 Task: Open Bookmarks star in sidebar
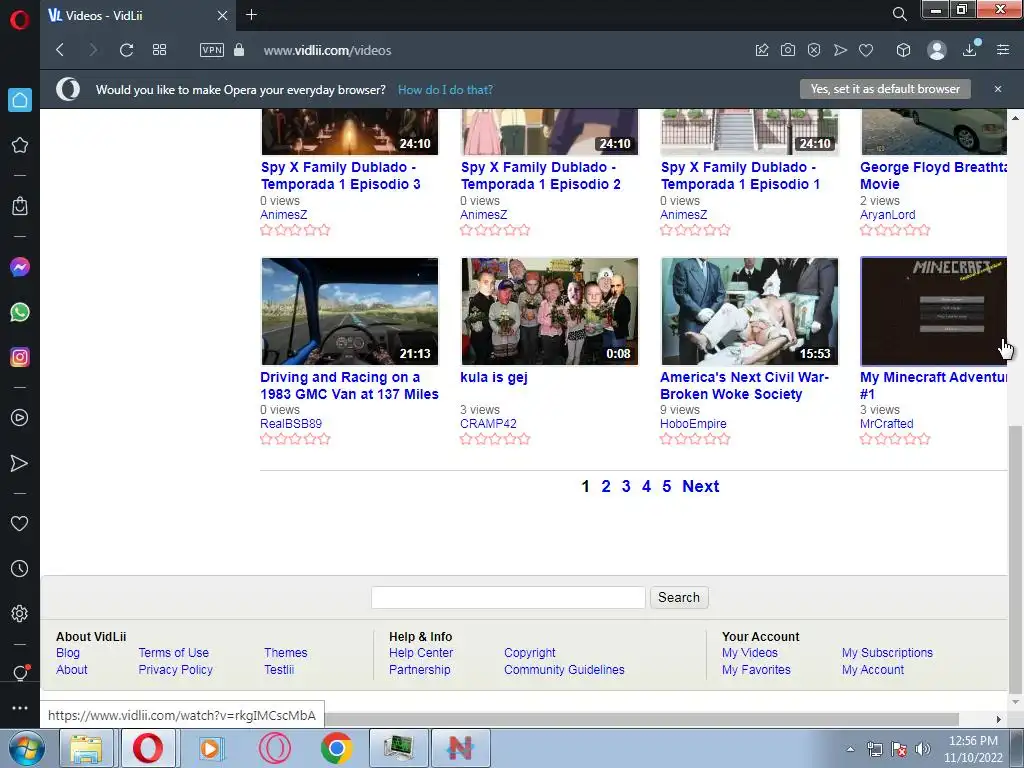(20, 145)
